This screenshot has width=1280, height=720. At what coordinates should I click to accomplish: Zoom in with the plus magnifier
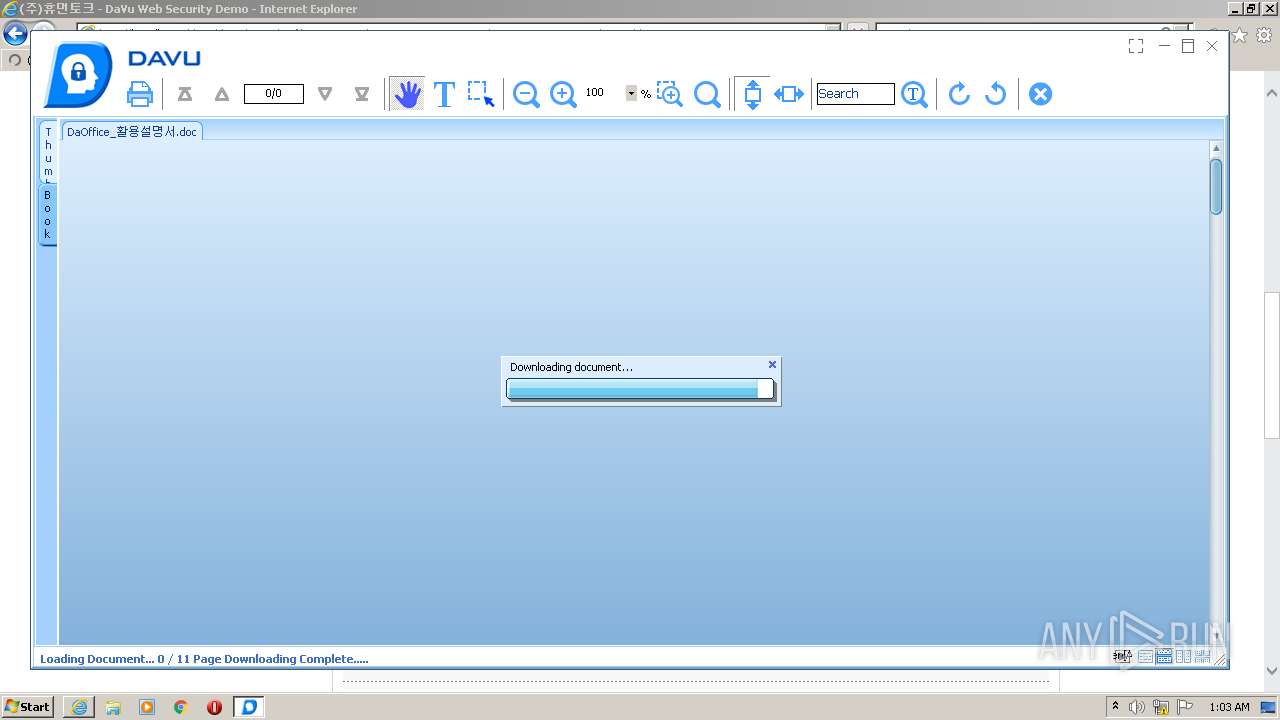pyautogui.click(x=564, y=94)
